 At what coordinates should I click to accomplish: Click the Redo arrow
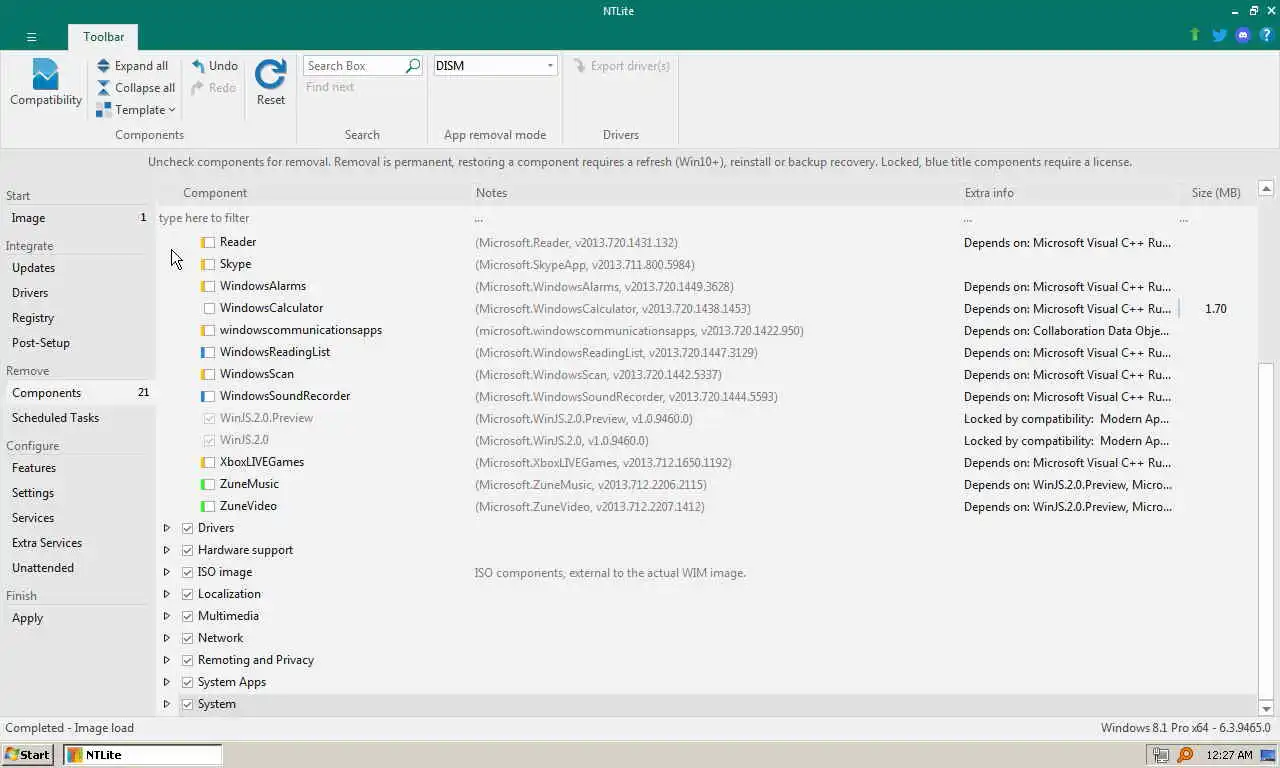pyautogui.click(x=198, y=88)
